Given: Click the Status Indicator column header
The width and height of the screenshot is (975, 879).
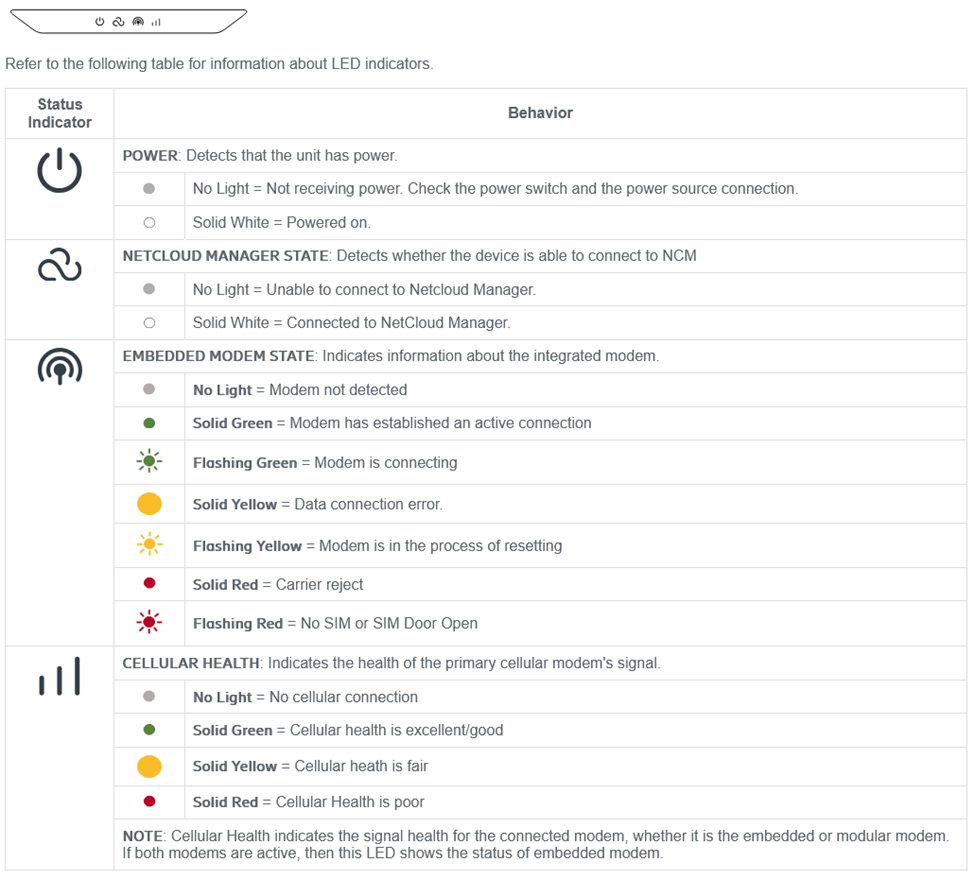Looking at the screenshot, I should click(x=59, y=113).
